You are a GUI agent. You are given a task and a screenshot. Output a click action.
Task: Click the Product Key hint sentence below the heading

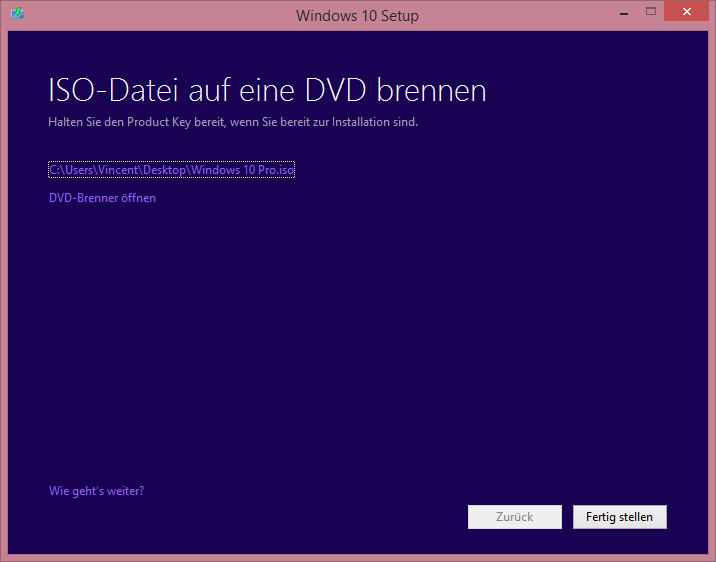(232, 122)
